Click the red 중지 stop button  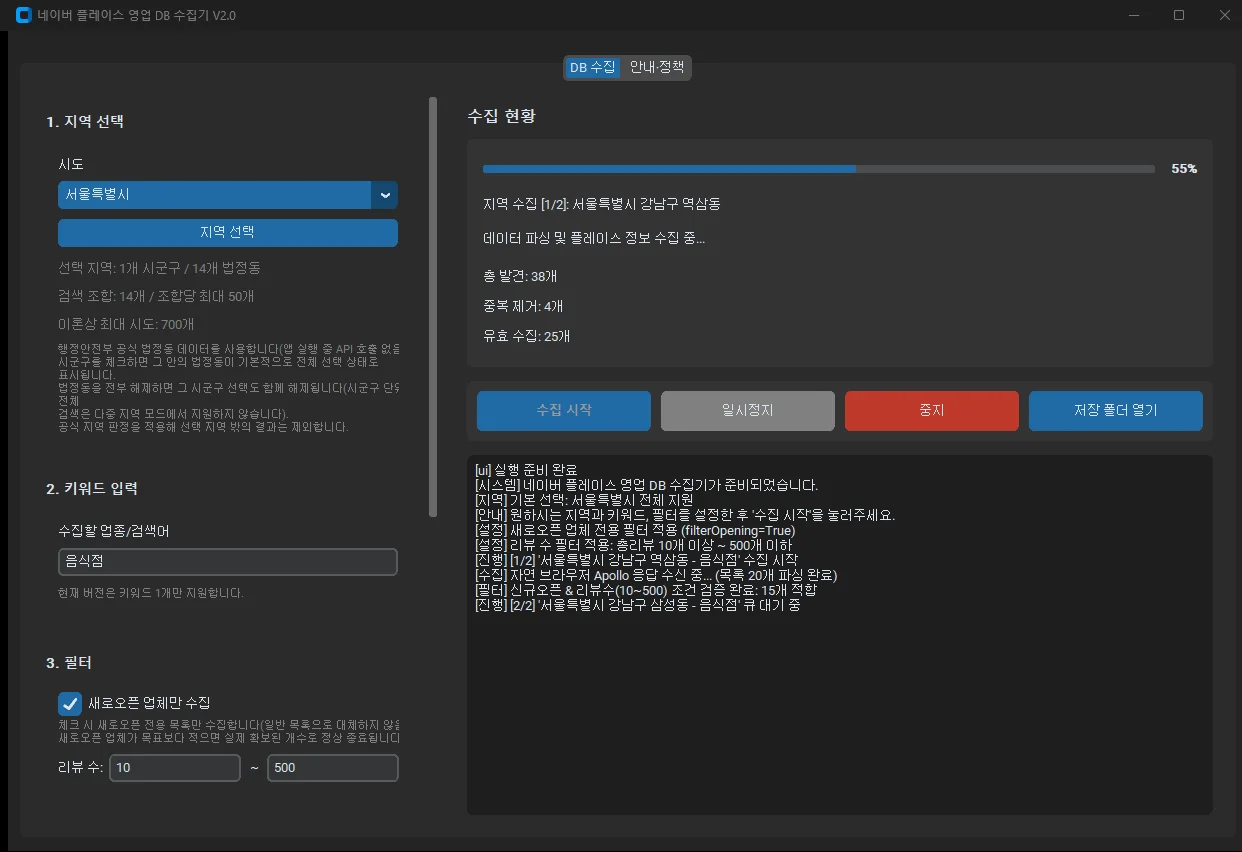coord(932,411)
